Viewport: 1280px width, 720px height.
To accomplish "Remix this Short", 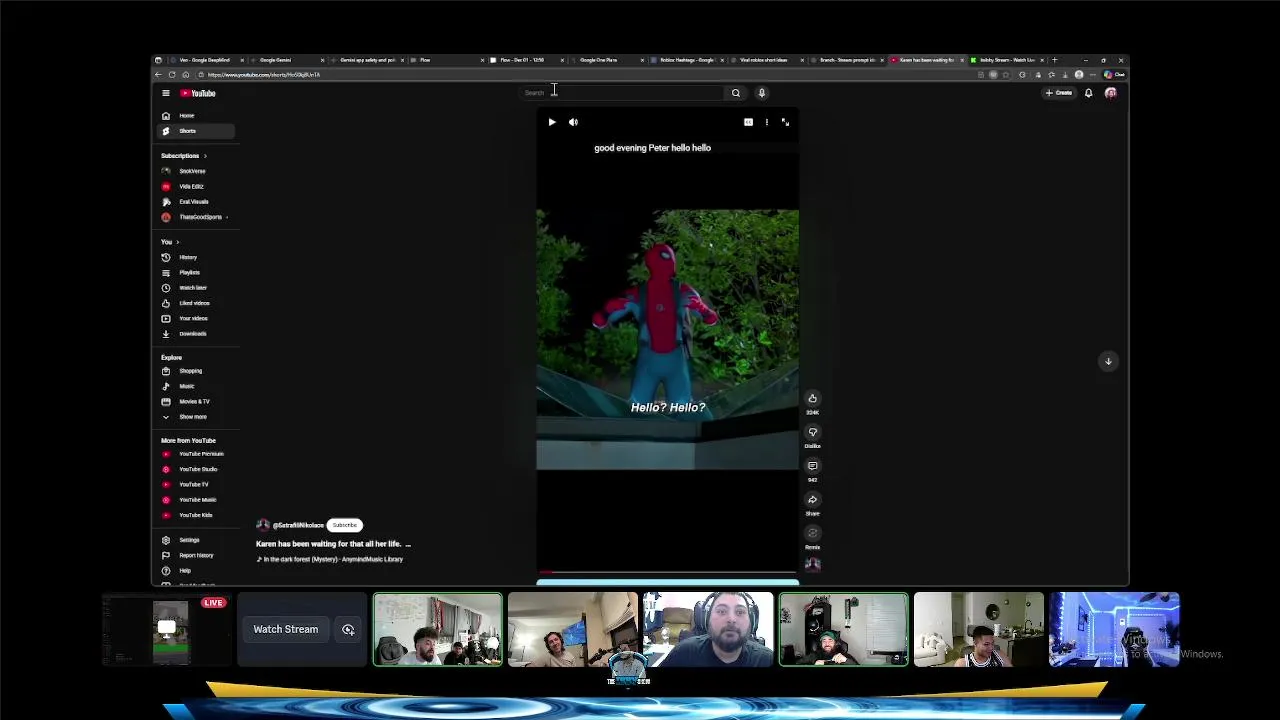I will [x=812, y=534].
